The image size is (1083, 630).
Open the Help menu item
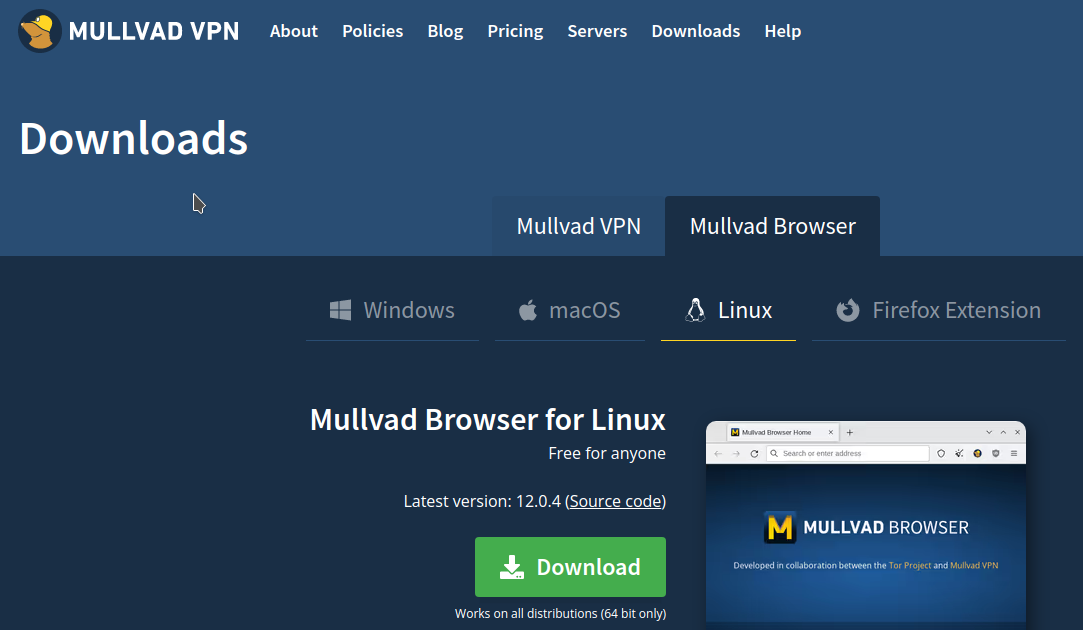point(783,31)
